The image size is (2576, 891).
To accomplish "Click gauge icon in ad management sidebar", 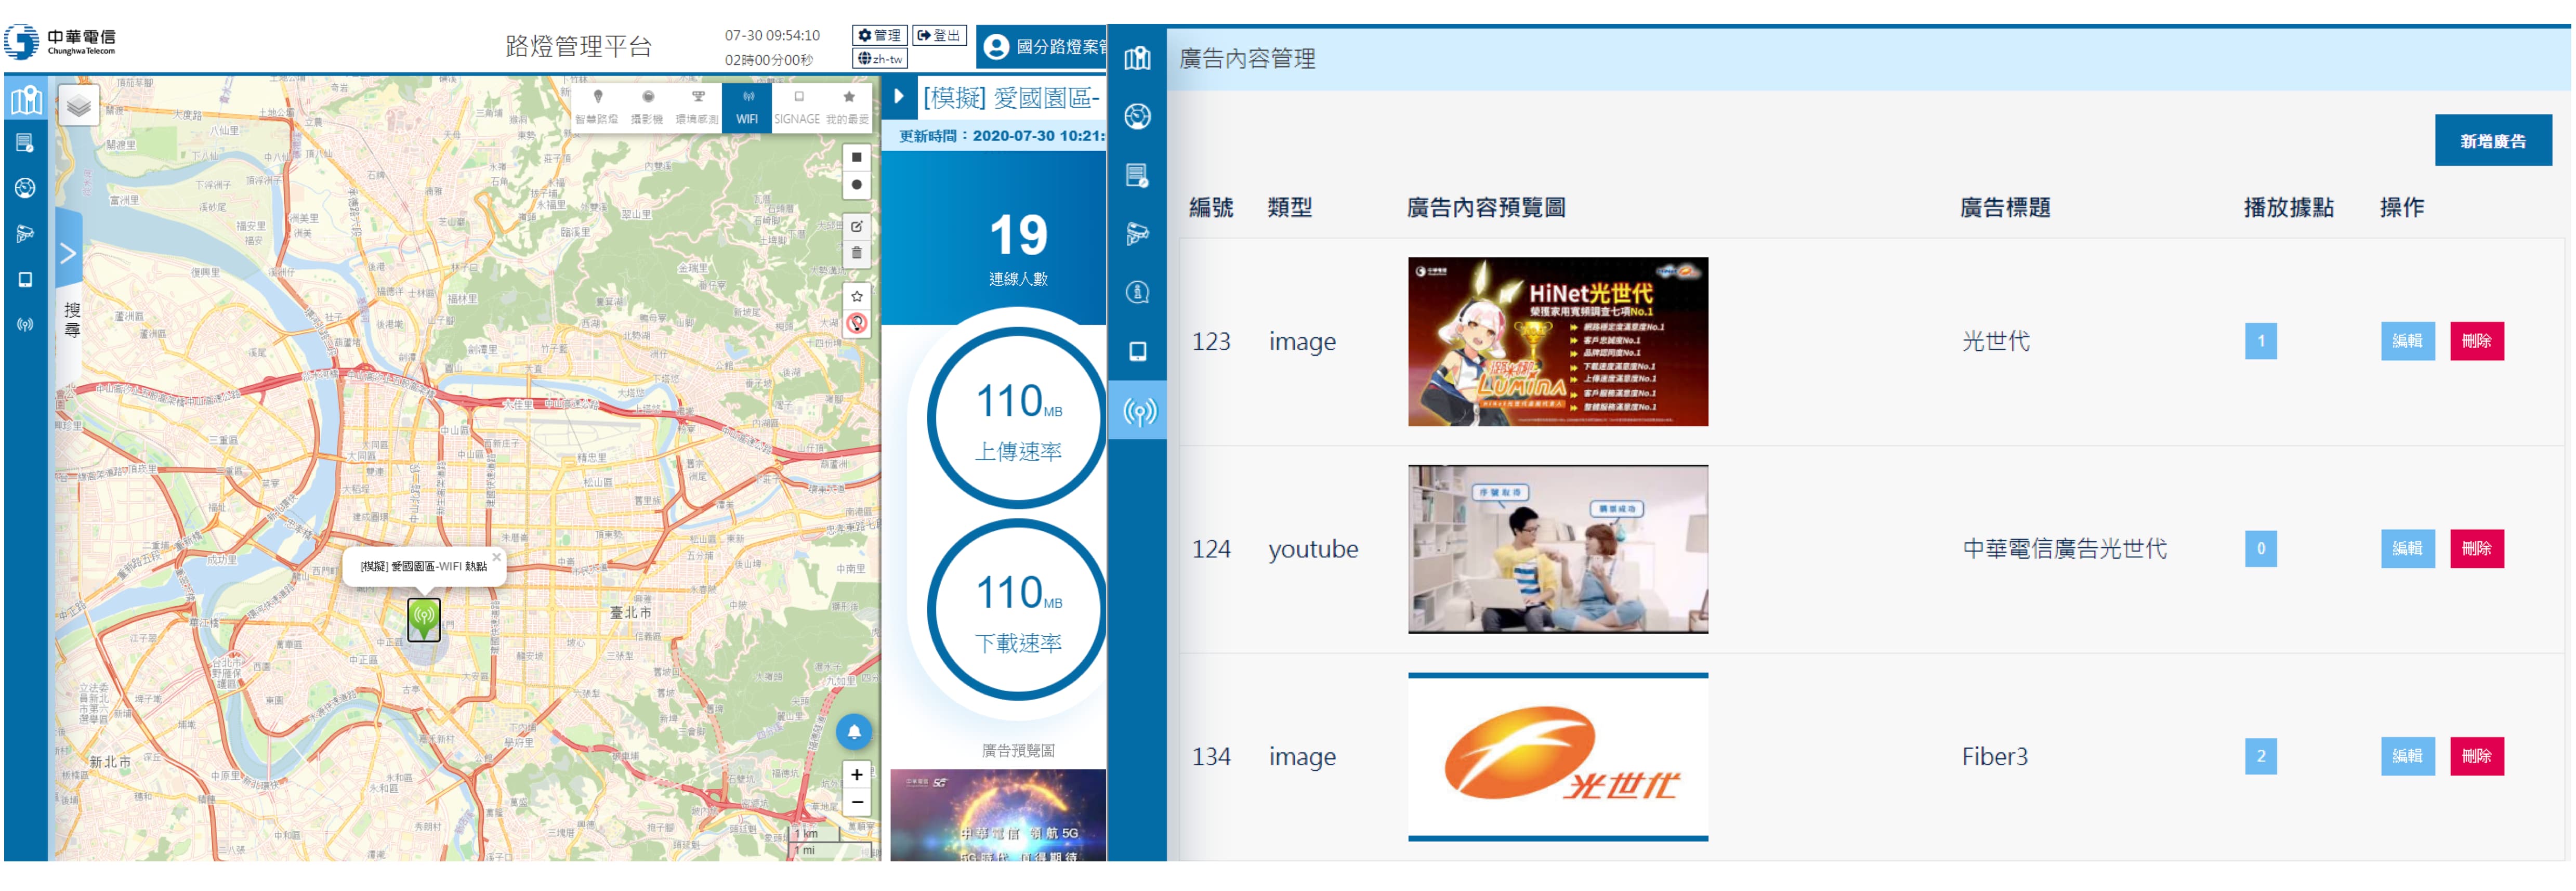I will tap(1137, 116).
